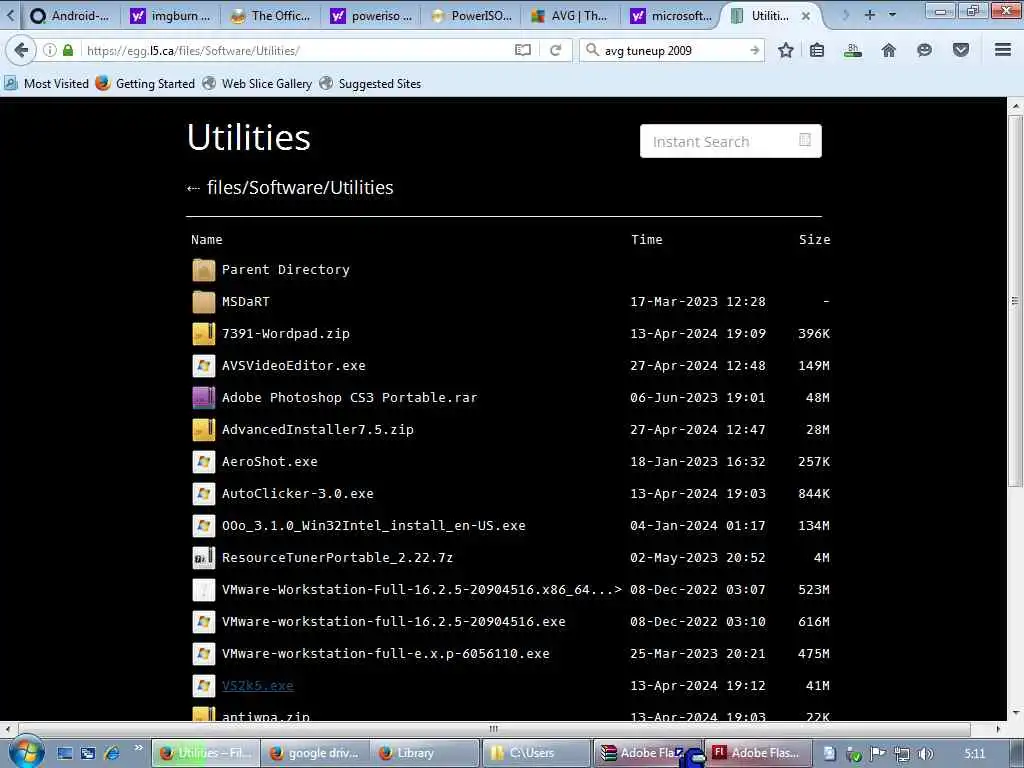This screenshot has height=768, width=1024.
Task: Switch to the microsoft... tab
Action: [x=671, y=16]
